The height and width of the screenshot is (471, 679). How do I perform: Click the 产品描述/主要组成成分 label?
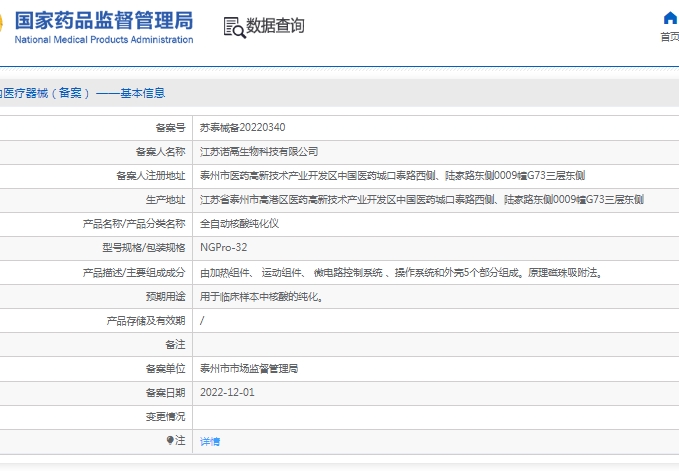coord(134,273)
